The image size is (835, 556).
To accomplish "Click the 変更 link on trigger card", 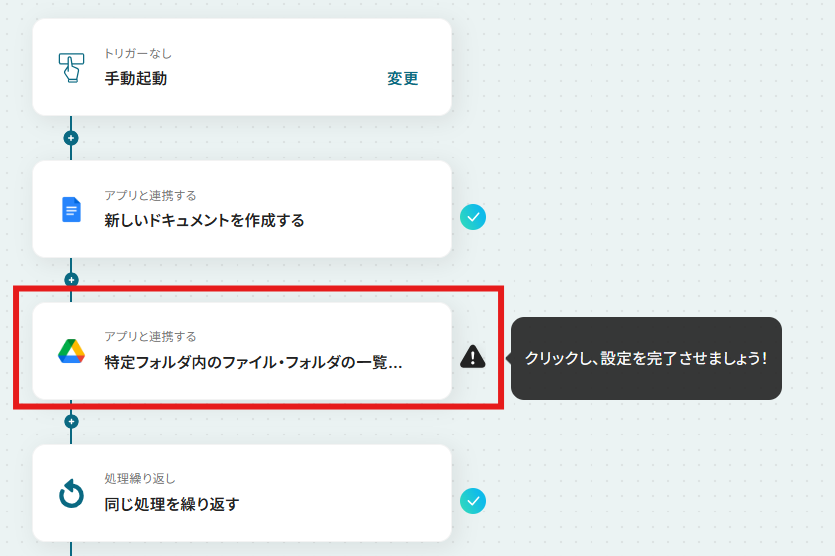I will (x=403, y=78).
